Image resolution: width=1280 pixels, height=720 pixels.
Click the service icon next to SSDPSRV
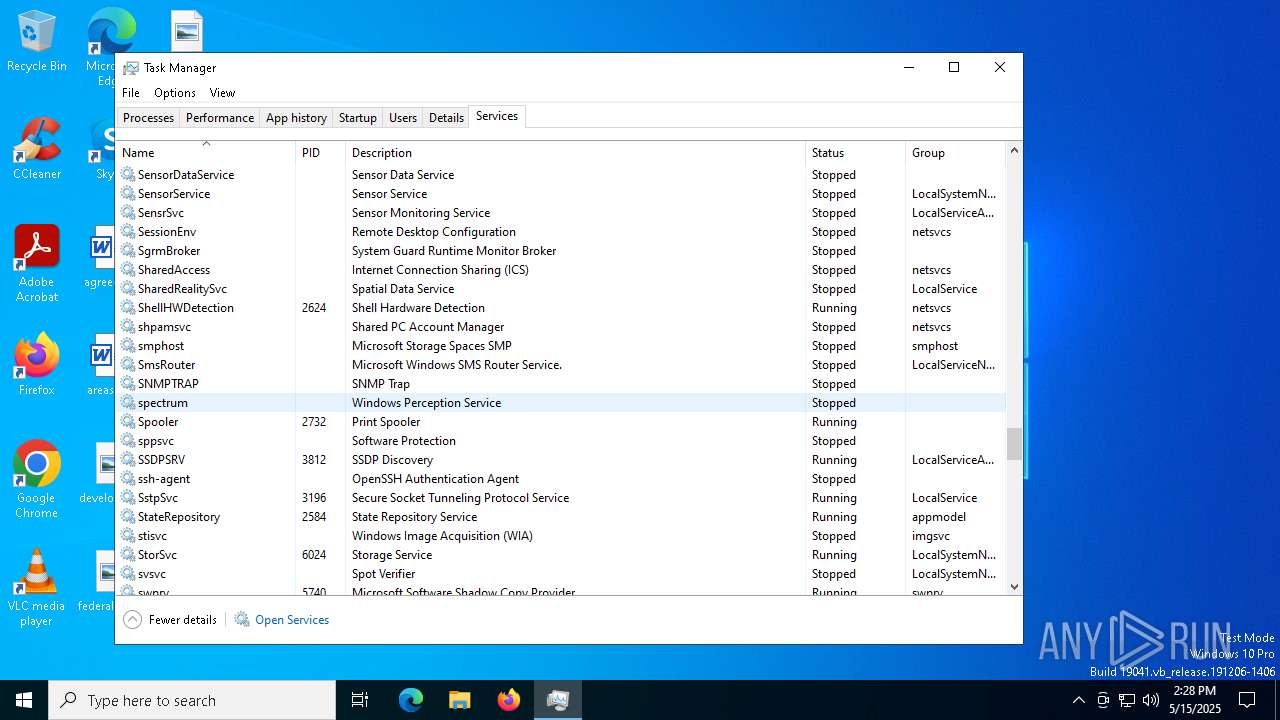128,459
